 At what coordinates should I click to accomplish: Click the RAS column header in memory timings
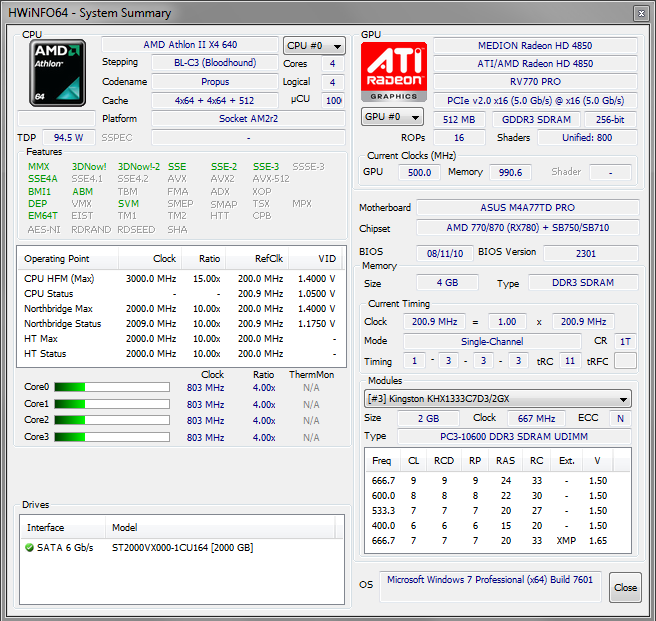(505, 461)
